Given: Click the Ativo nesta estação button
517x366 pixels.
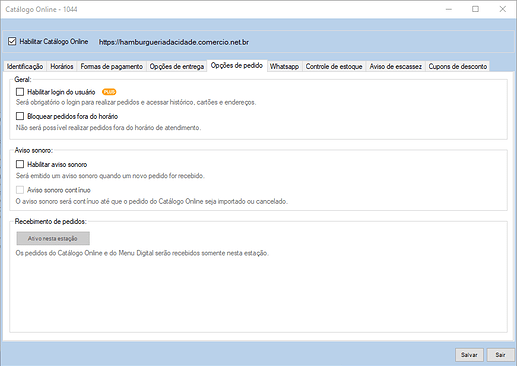Looking at the screenshot, I should pyautogui.click(x=53, y=238).
